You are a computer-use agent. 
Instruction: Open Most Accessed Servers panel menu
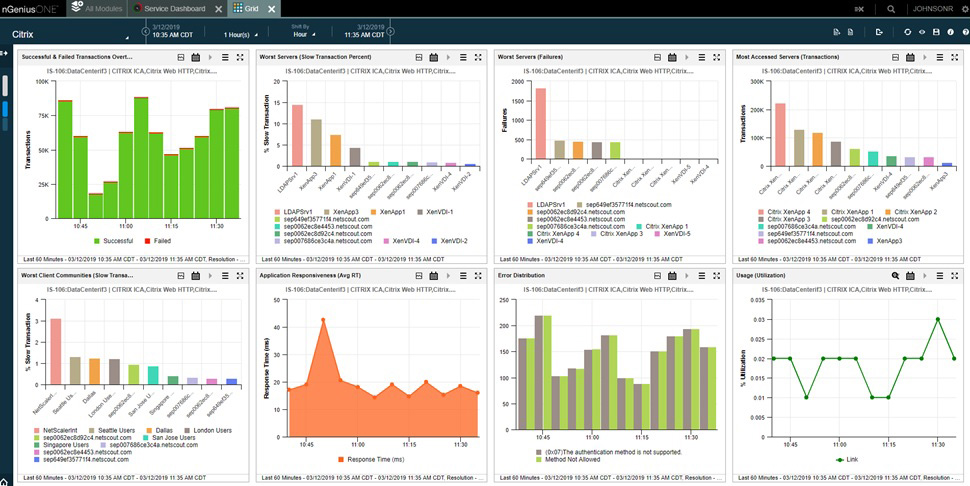940,58
